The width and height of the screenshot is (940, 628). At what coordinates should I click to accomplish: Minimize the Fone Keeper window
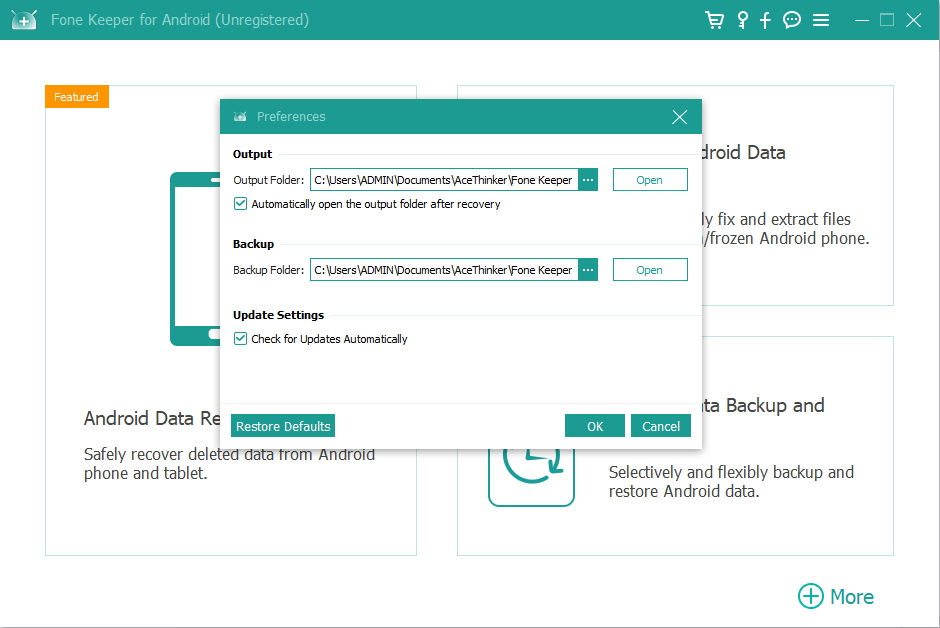tap(861, 20)
